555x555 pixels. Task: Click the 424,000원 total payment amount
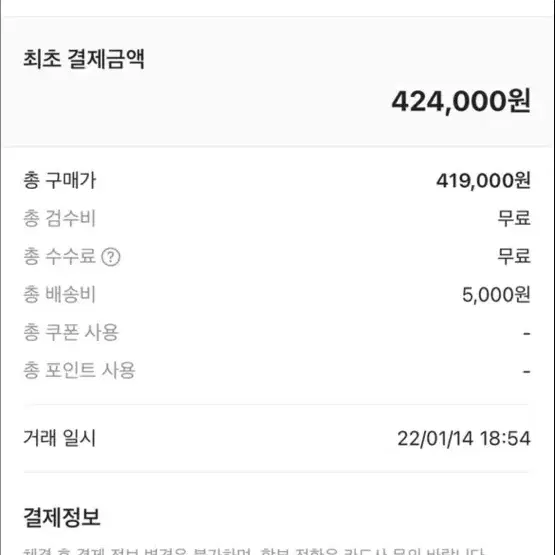click(461, 102)
